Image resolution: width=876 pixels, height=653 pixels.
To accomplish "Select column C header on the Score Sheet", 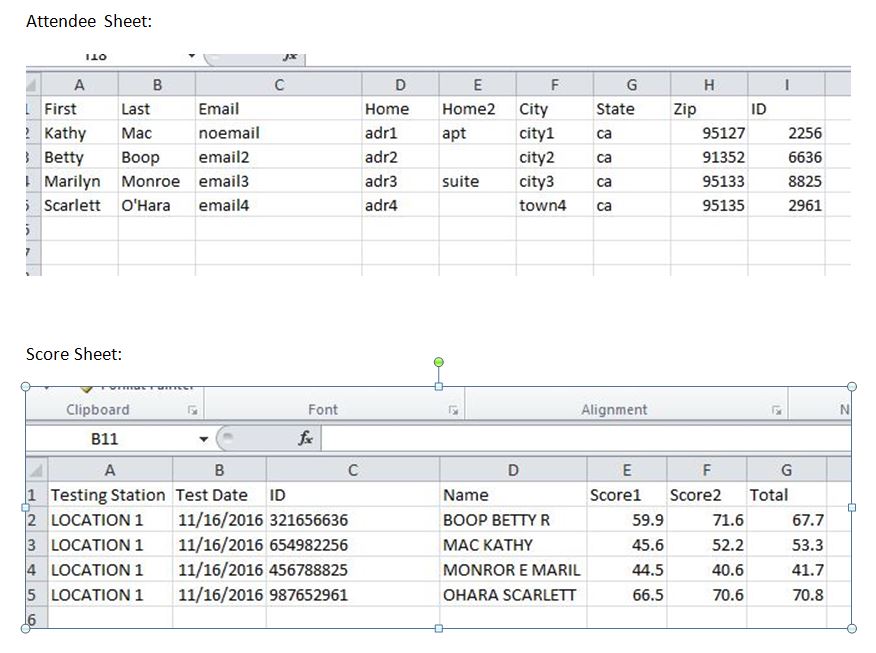I will (x=351, y=468).
